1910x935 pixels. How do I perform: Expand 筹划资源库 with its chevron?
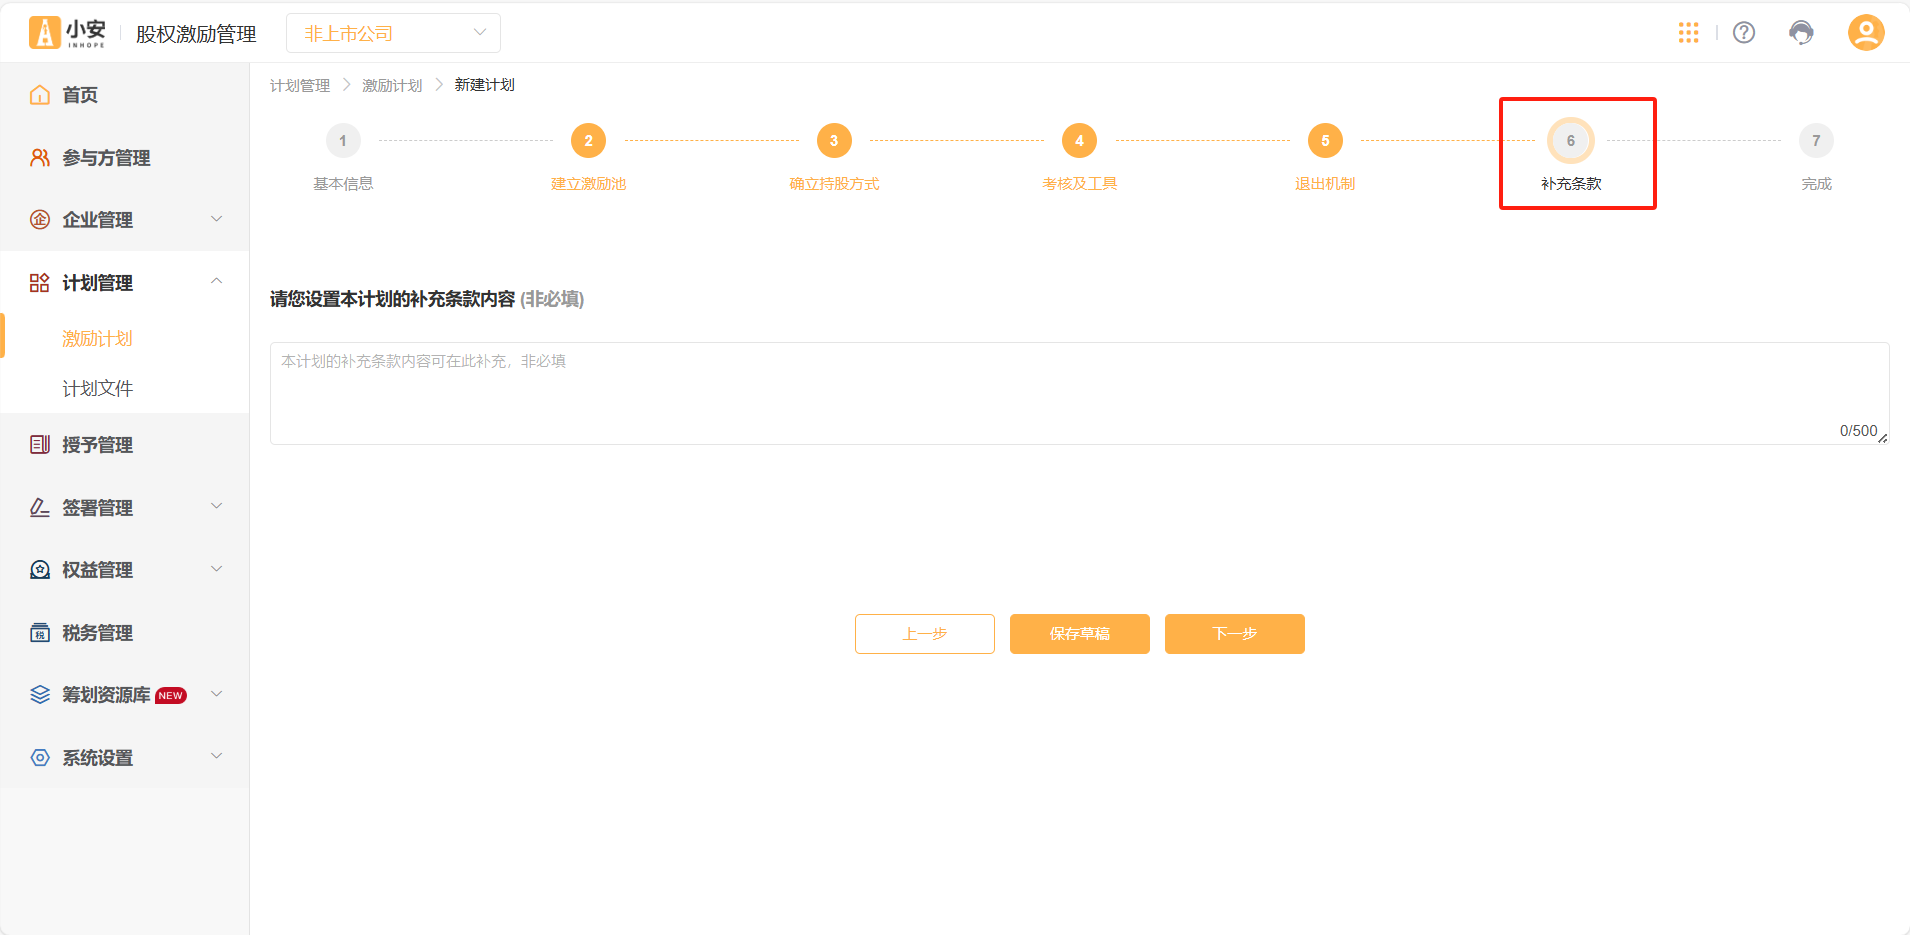click(216, 694)
